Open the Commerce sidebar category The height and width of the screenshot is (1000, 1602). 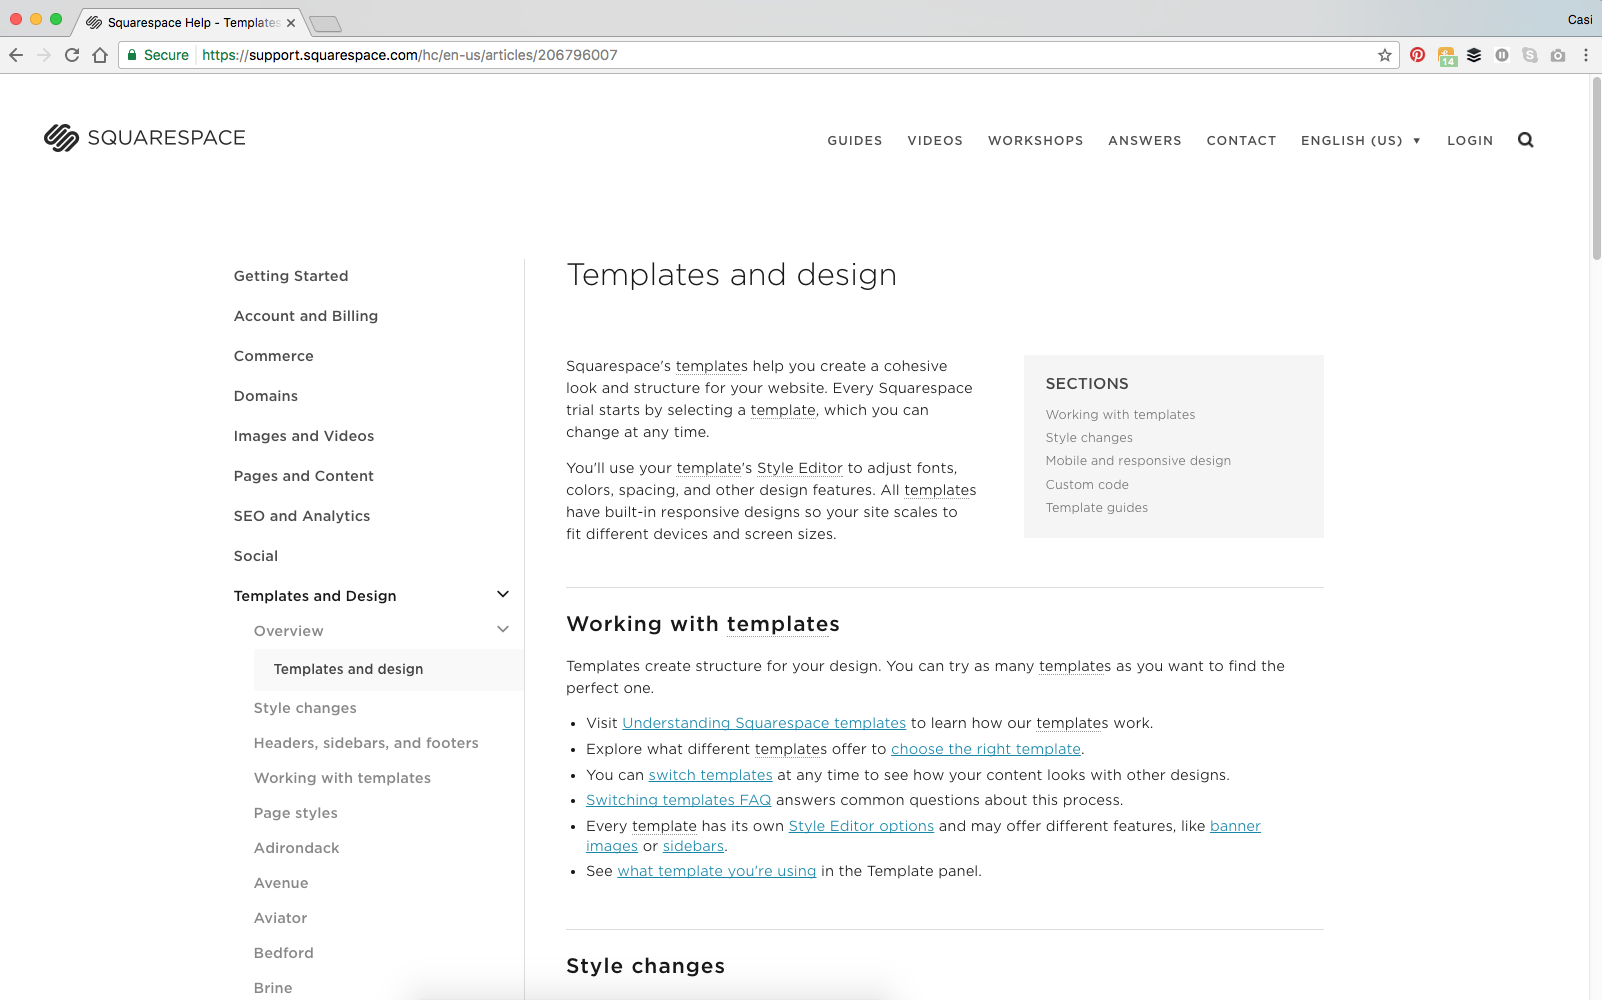274,356
